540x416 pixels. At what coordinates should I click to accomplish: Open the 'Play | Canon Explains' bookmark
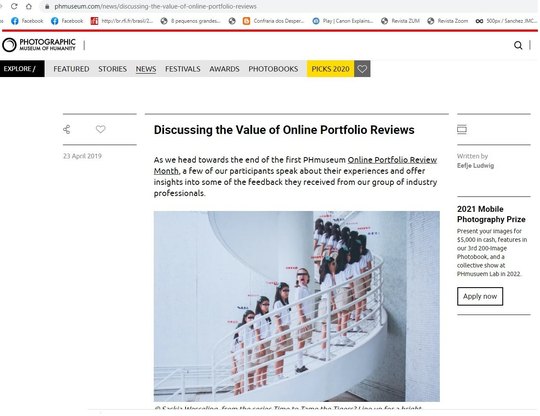pos(343,21)
